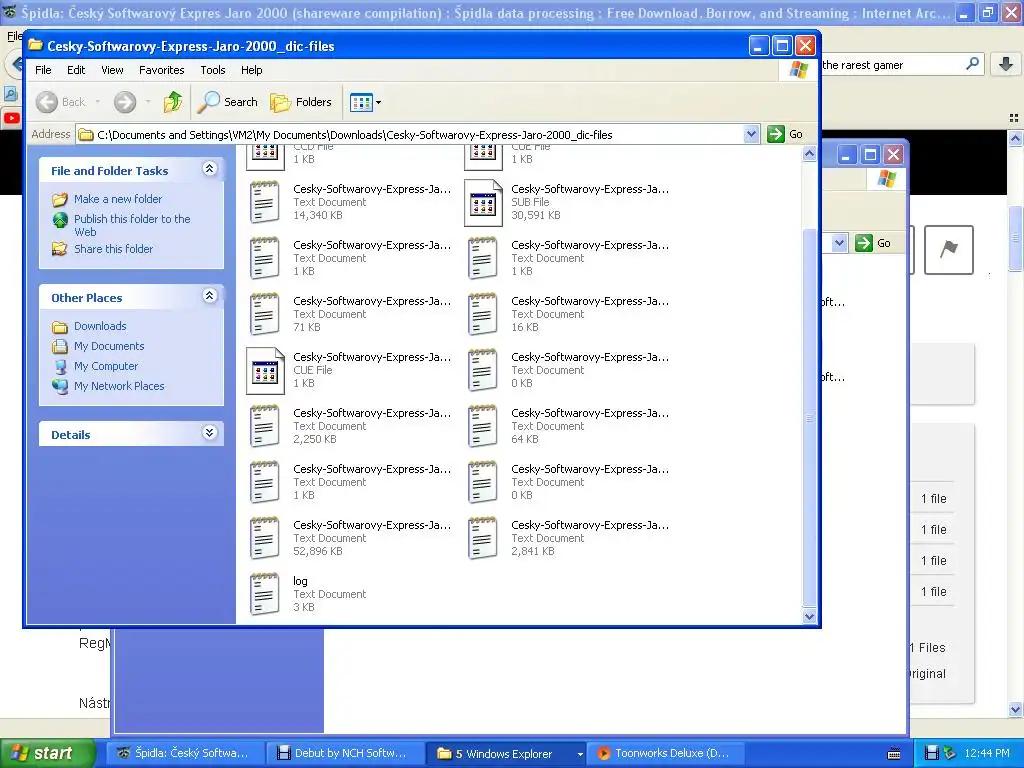Screen dimensions: 1024x768
Task: Select the 30,591 KB SUB file icon
Action: [x=483, y=202]
